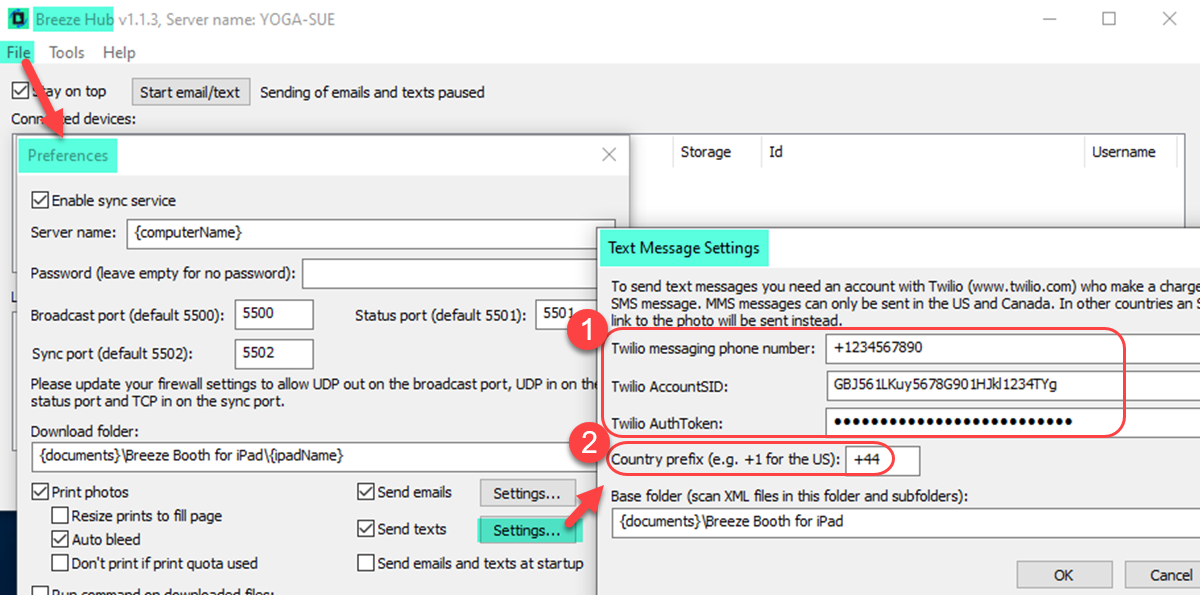Close the Preferences dialog
Image resolution: width=1200 pixels, height=595 pixels.
point(609,155)
